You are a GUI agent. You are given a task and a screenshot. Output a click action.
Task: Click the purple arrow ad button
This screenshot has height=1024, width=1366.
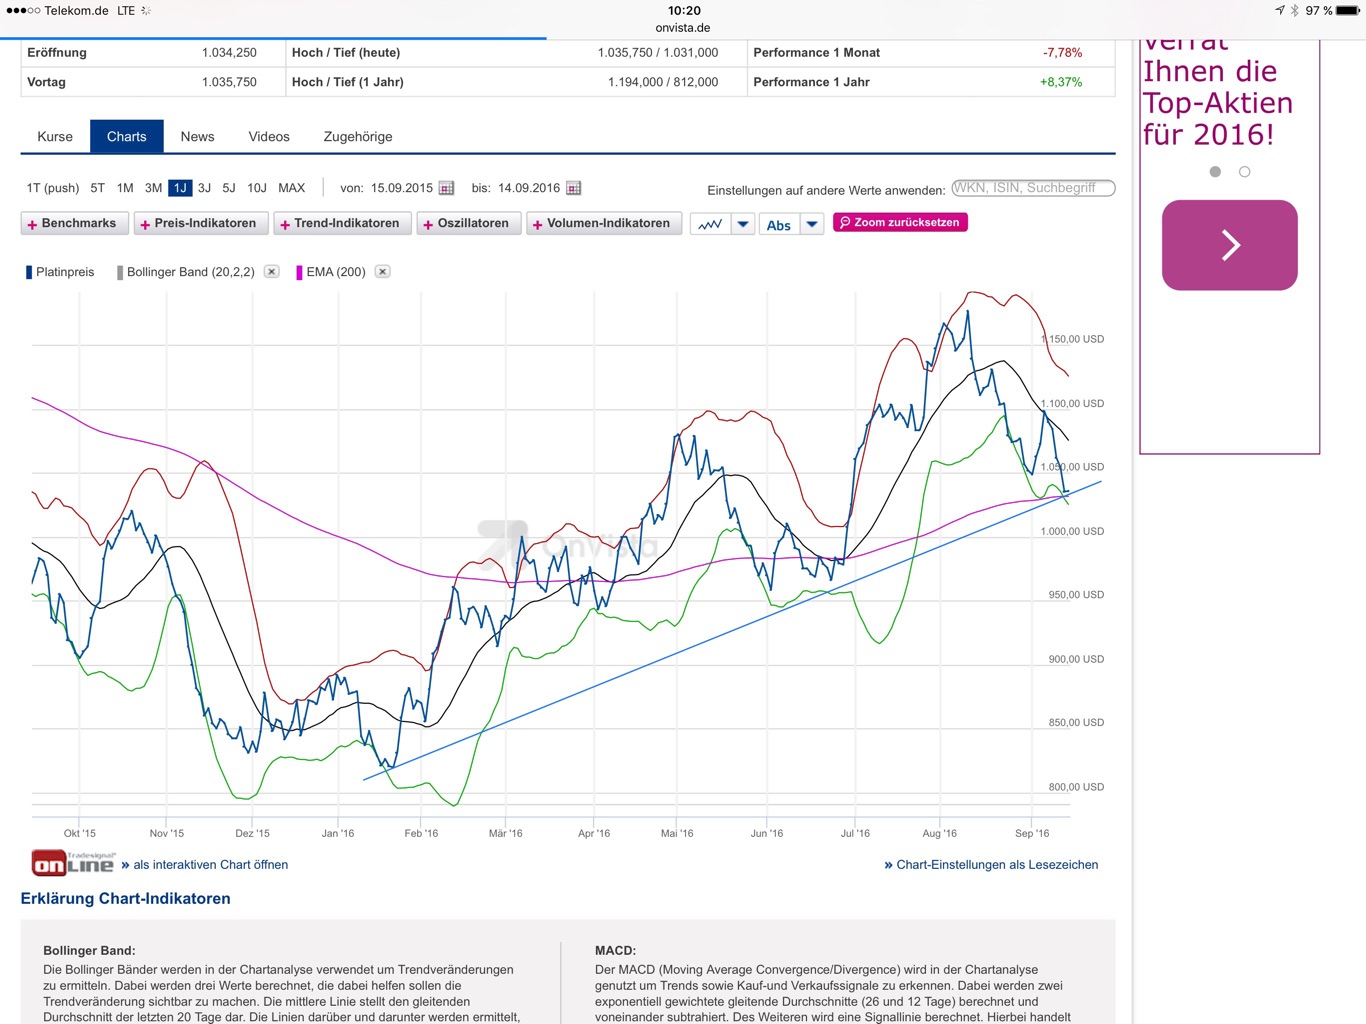[1229, 245]
